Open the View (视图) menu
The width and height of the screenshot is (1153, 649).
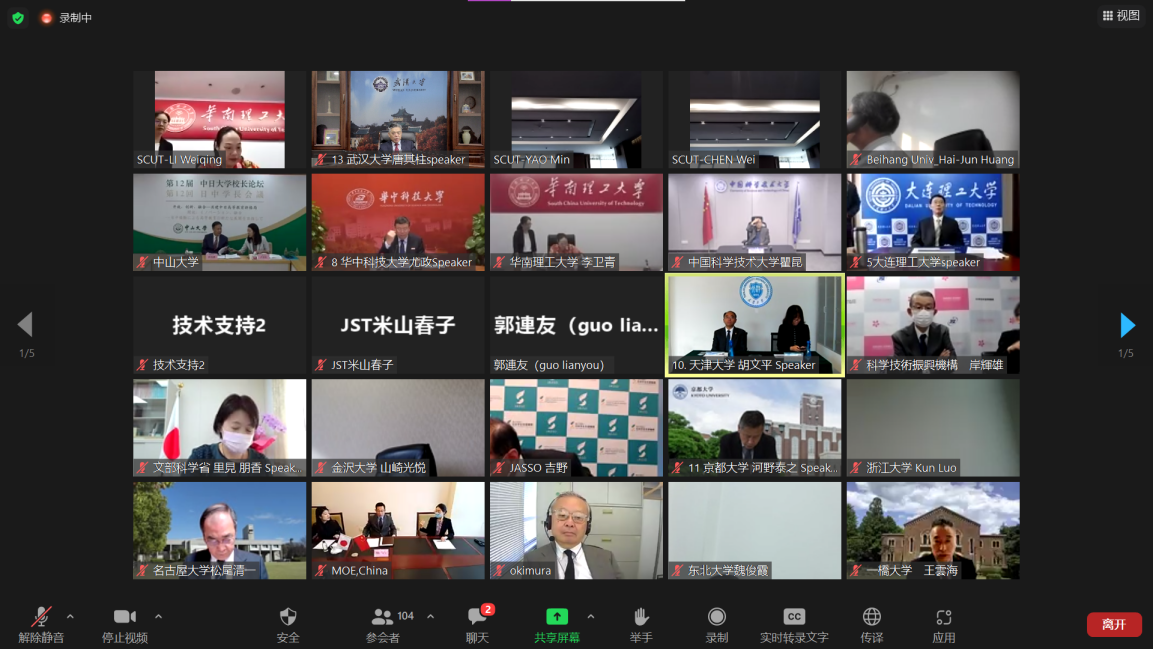pos(1121,16)
